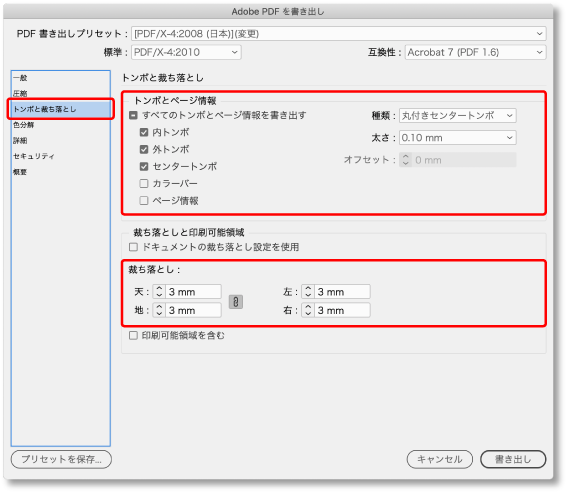Open the PDF 書き出しプリセット dropdown

pos(338,34)
